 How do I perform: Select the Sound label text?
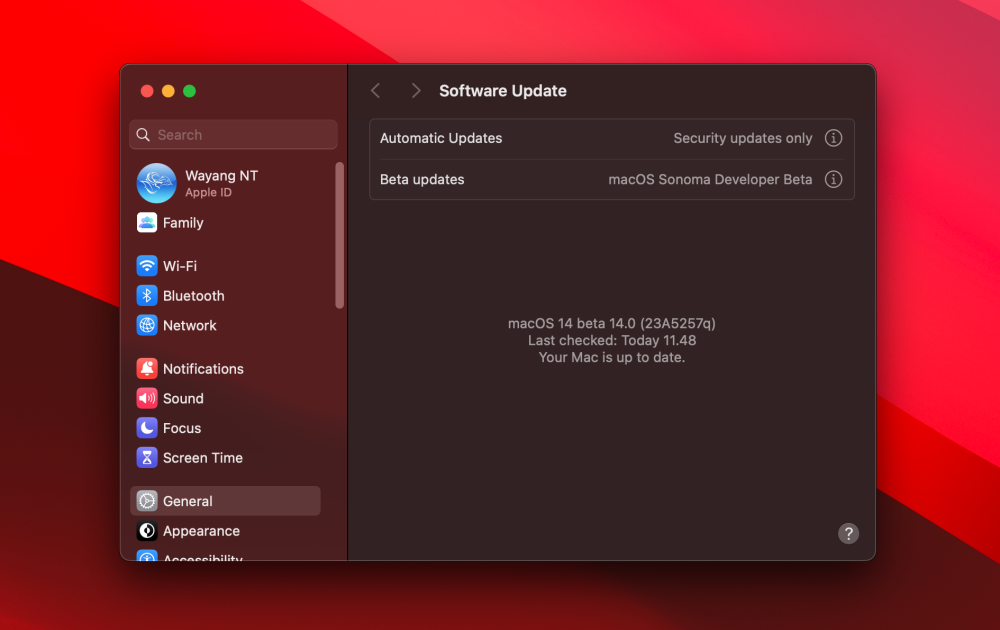tap(183, 399)
